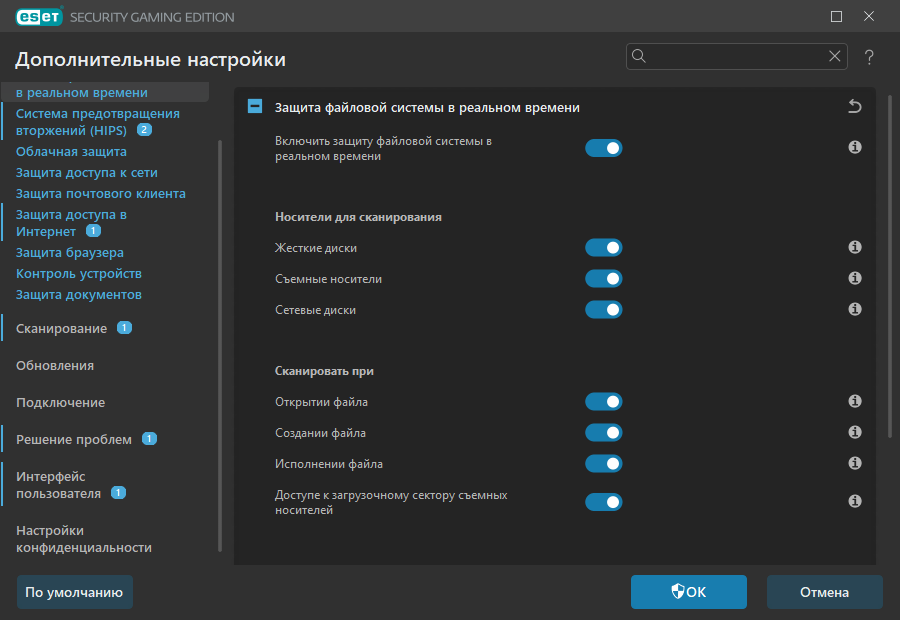This screenshot has height=620, width=900.
Task: Toggle the Создании файла switch
Action: pos(604,433)
